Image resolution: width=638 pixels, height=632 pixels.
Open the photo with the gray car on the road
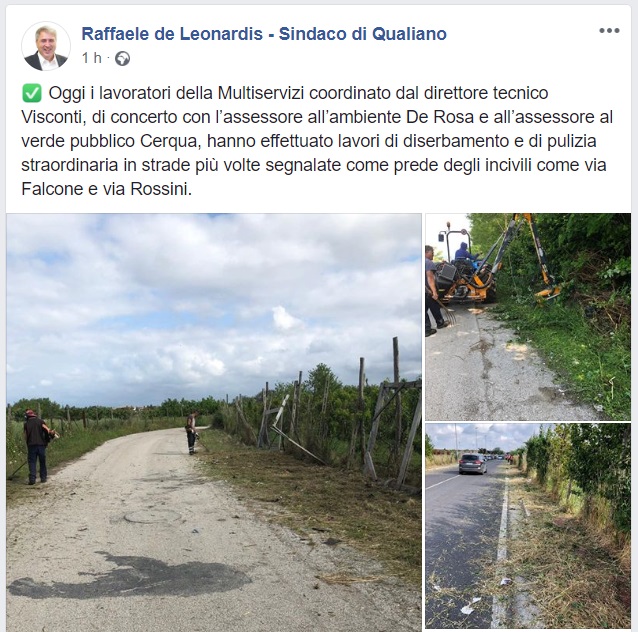pyautogui.click(x=528, y=526)
